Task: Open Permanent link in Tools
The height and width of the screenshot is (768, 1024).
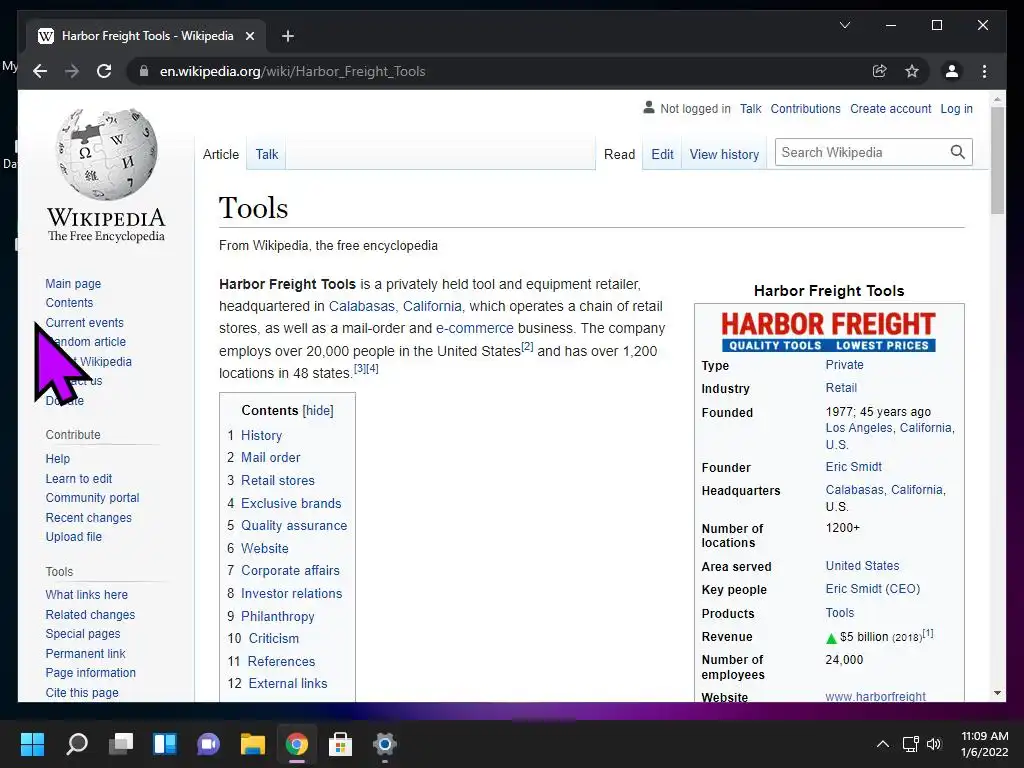Action: point(86,653)
